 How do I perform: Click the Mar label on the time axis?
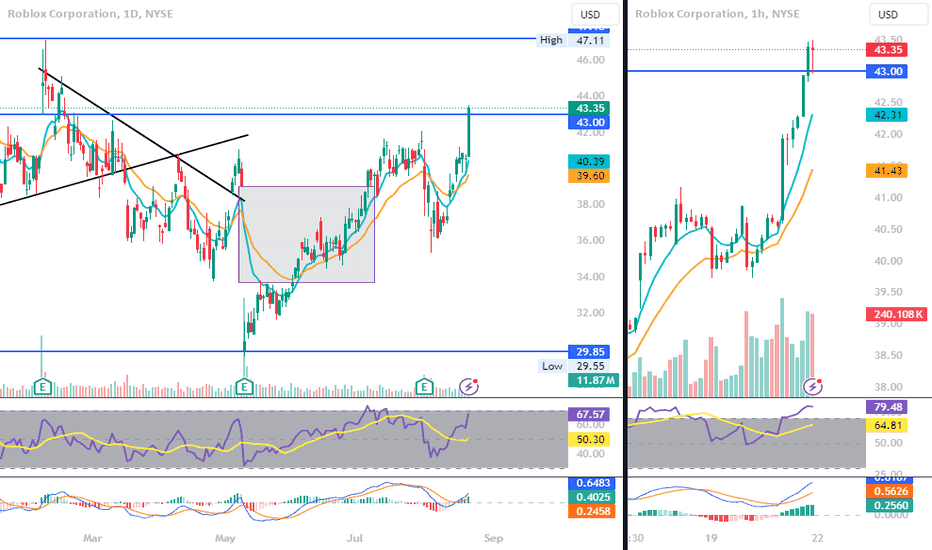coord(92,538)
